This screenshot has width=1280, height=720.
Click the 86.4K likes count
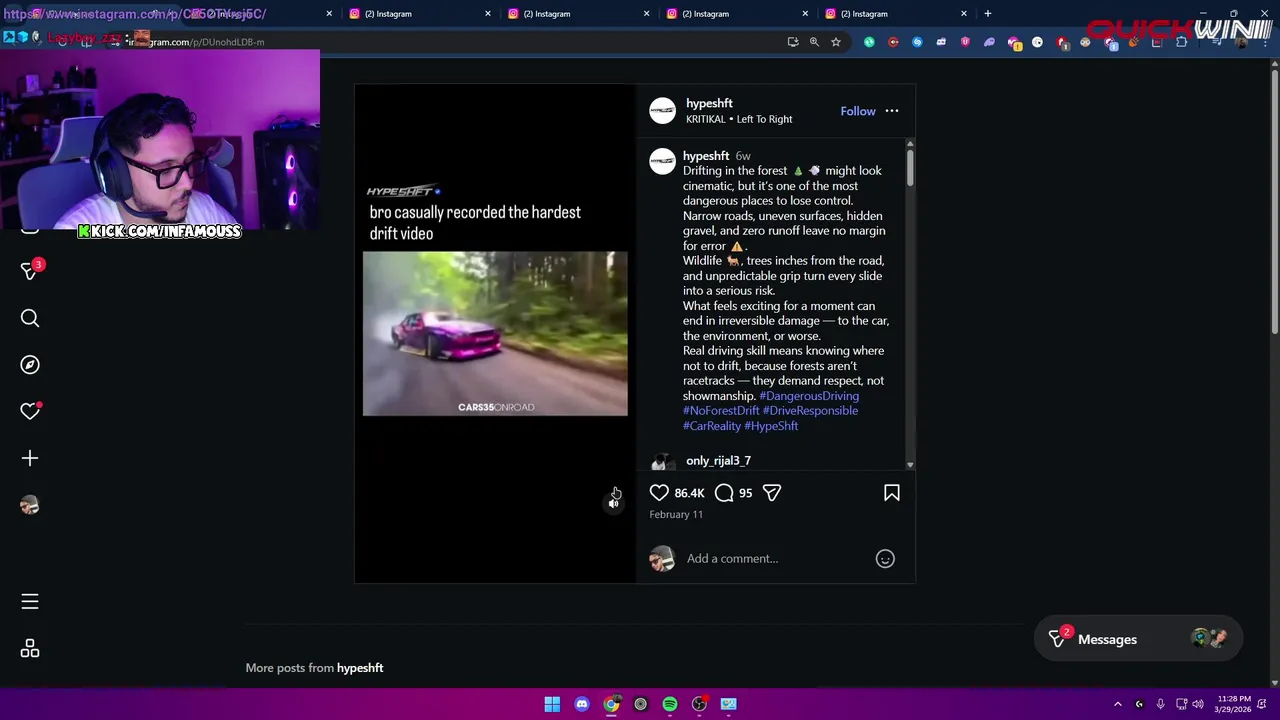click(x=689, y=493)
